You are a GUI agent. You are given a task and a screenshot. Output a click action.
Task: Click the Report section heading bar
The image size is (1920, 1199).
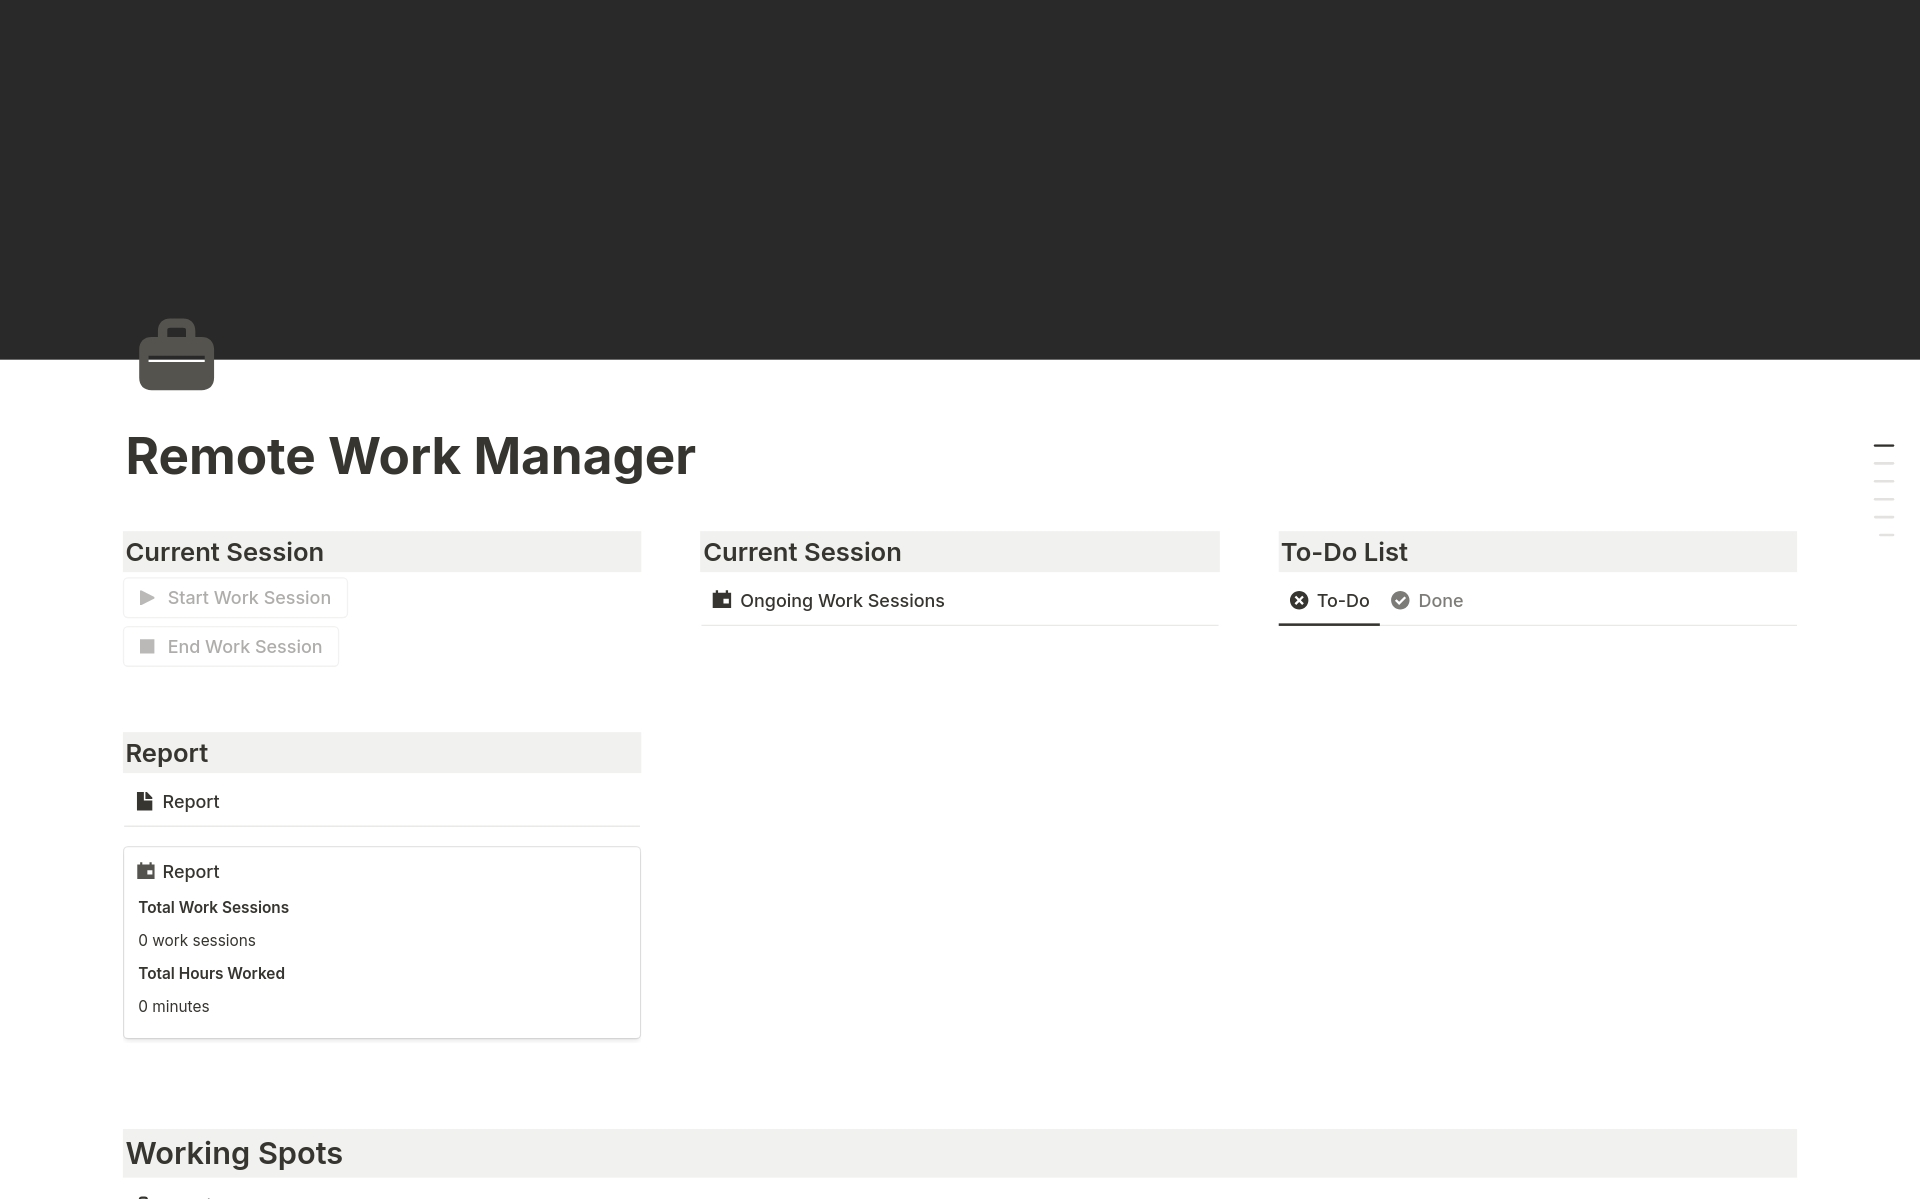[167, 753]
